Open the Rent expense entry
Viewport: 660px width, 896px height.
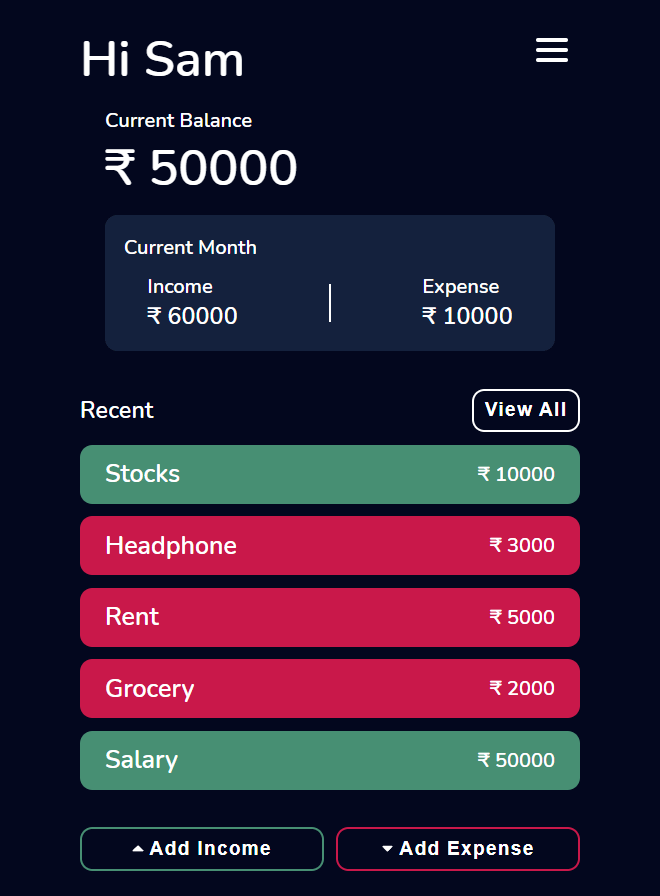(x=330, y=617)
